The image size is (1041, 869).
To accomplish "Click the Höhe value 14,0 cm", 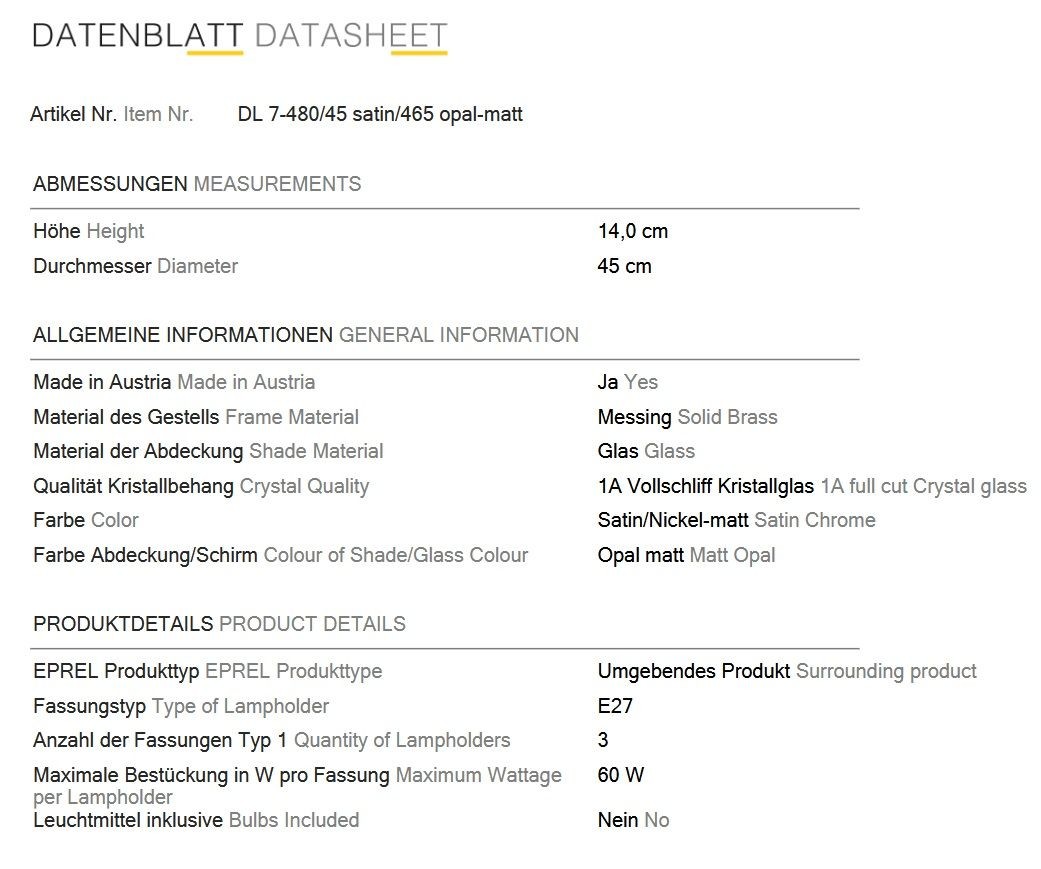I will tap(633, 231).
